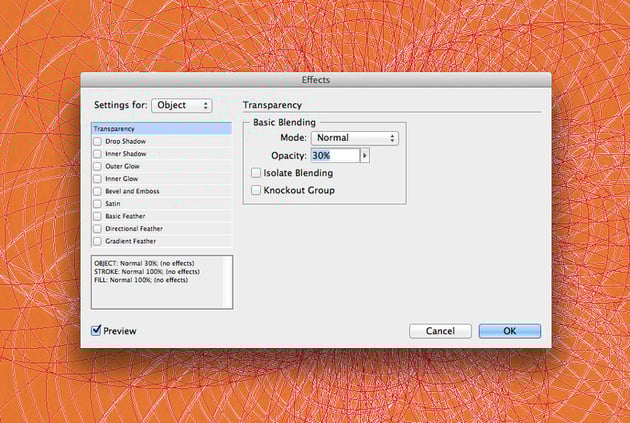Enable the Inner Shadow effect checkbox

[97, 154]
